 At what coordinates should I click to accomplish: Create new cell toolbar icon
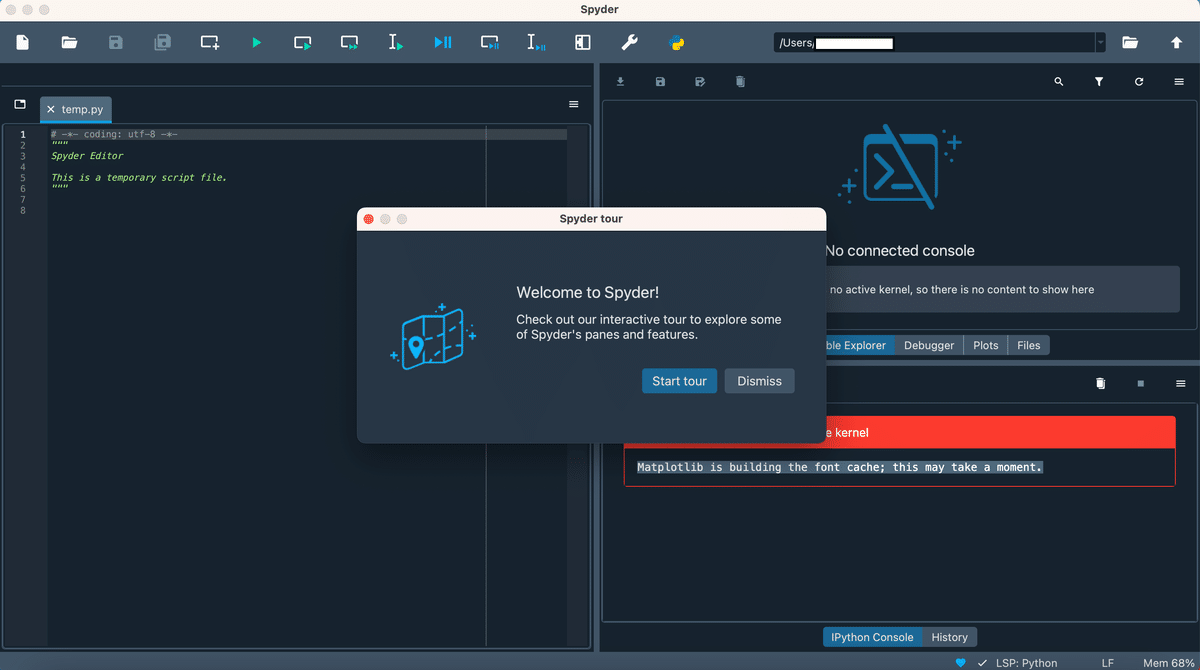click(210, 42)
